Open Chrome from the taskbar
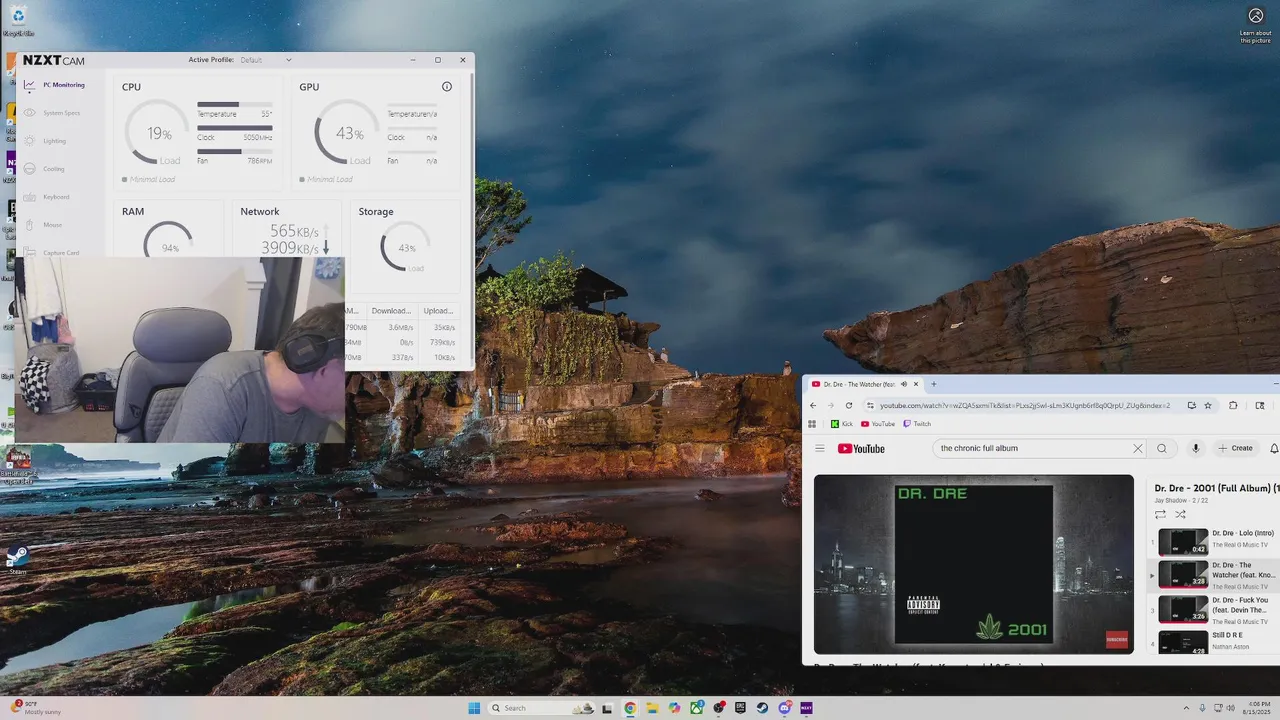This screenshot has height=720, width=1280. (x=630, y=708)
